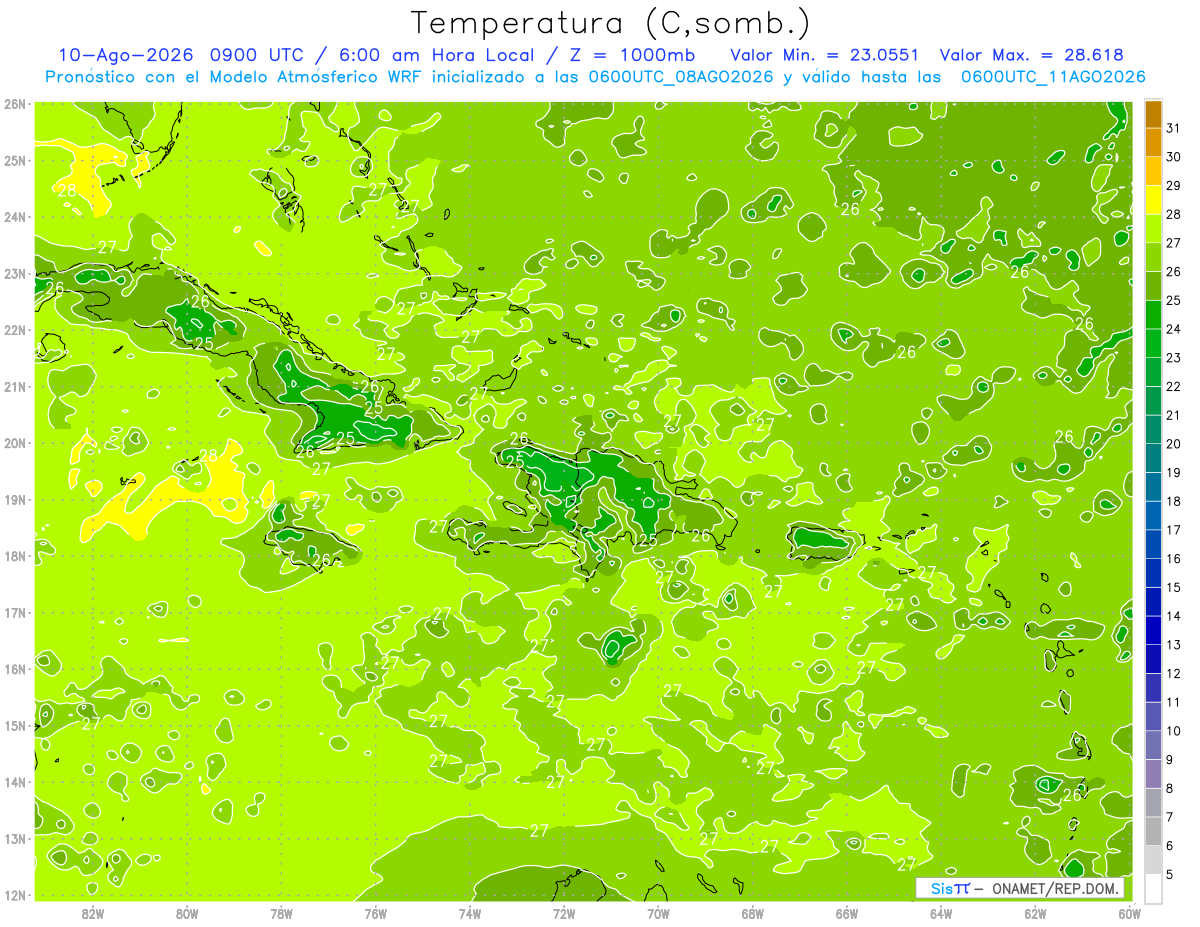The image size is (1200, 927).
Task: Select 'Valor Max. = 28.618'
Action: click(x=1032, y=55)
